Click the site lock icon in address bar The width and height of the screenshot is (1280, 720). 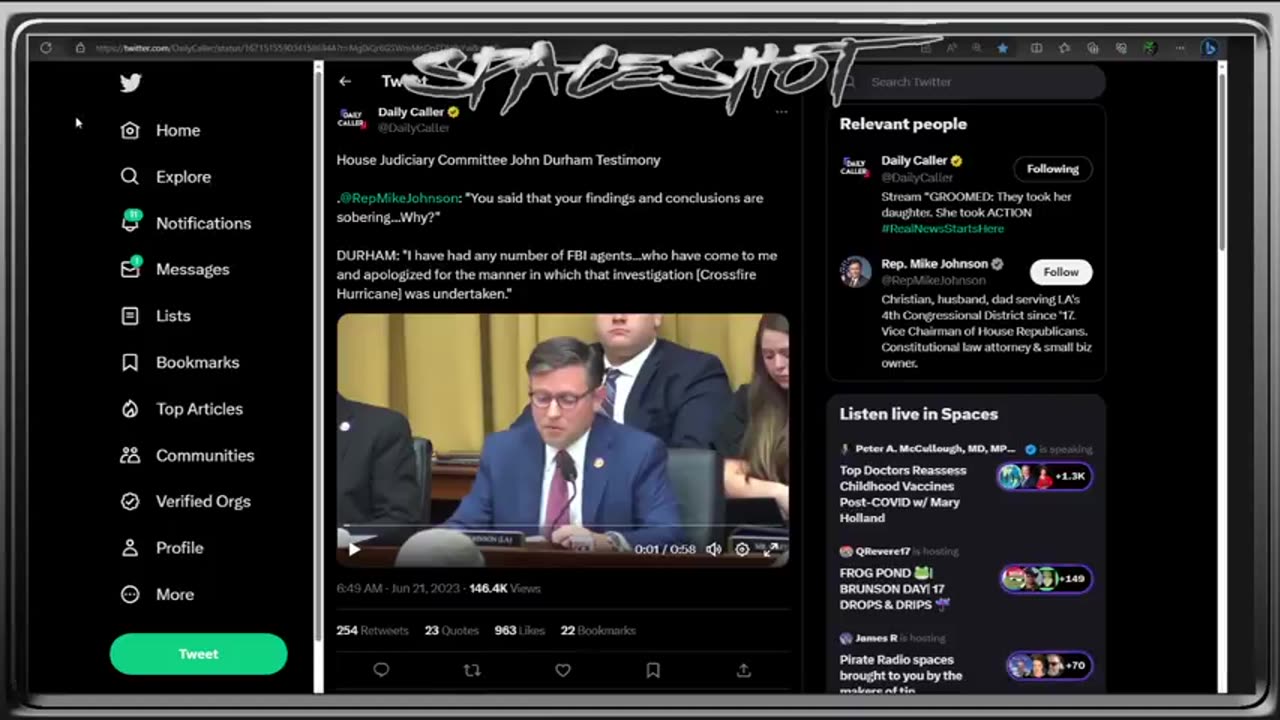(80, 47)
